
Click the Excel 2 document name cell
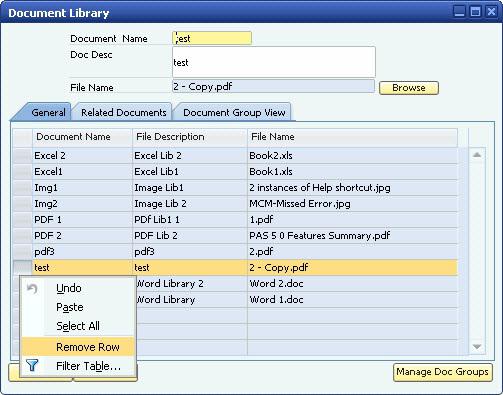[82, 156]
